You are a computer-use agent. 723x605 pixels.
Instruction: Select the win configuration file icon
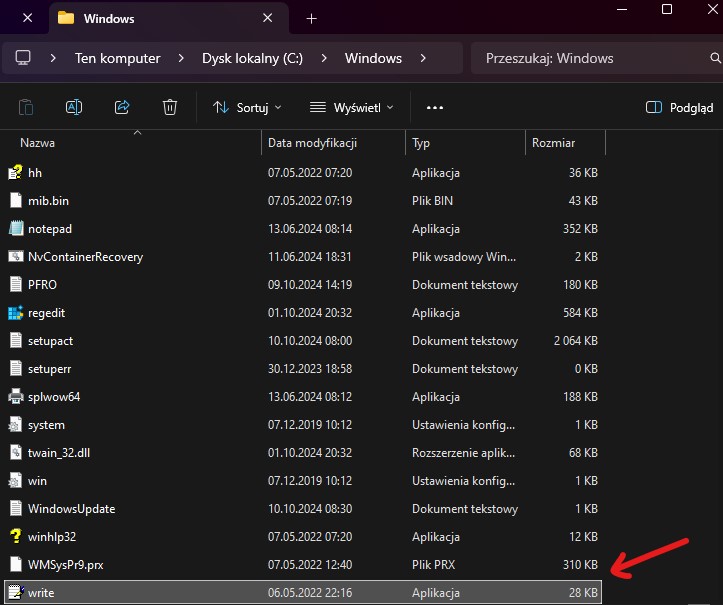tap(16, 480)
